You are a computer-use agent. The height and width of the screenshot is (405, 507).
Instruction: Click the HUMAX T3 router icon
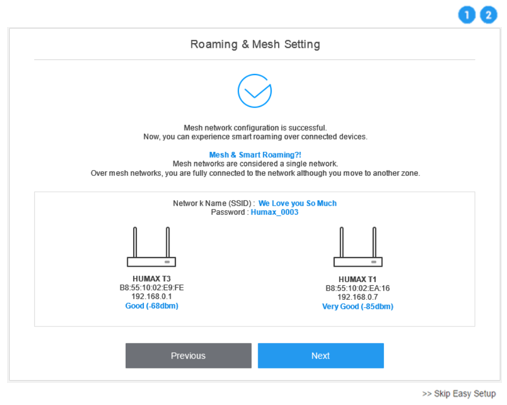click(x=151, y=247)
